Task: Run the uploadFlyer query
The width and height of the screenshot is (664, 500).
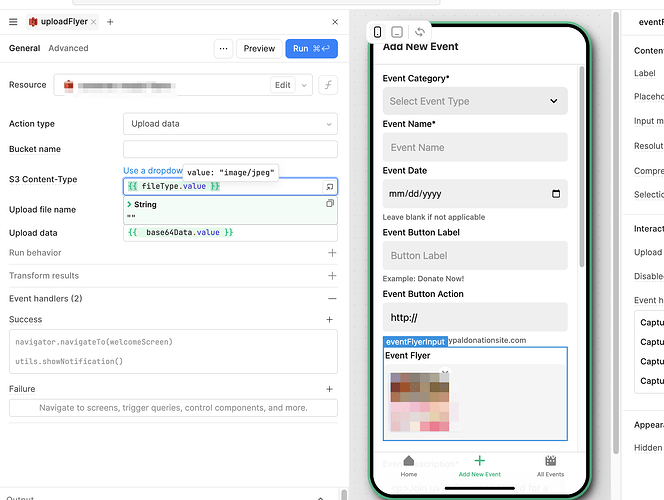Action: coord(311,49)
